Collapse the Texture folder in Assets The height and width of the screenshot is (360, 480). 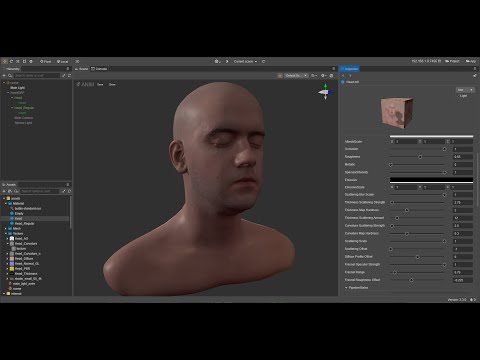coord(6,233)
